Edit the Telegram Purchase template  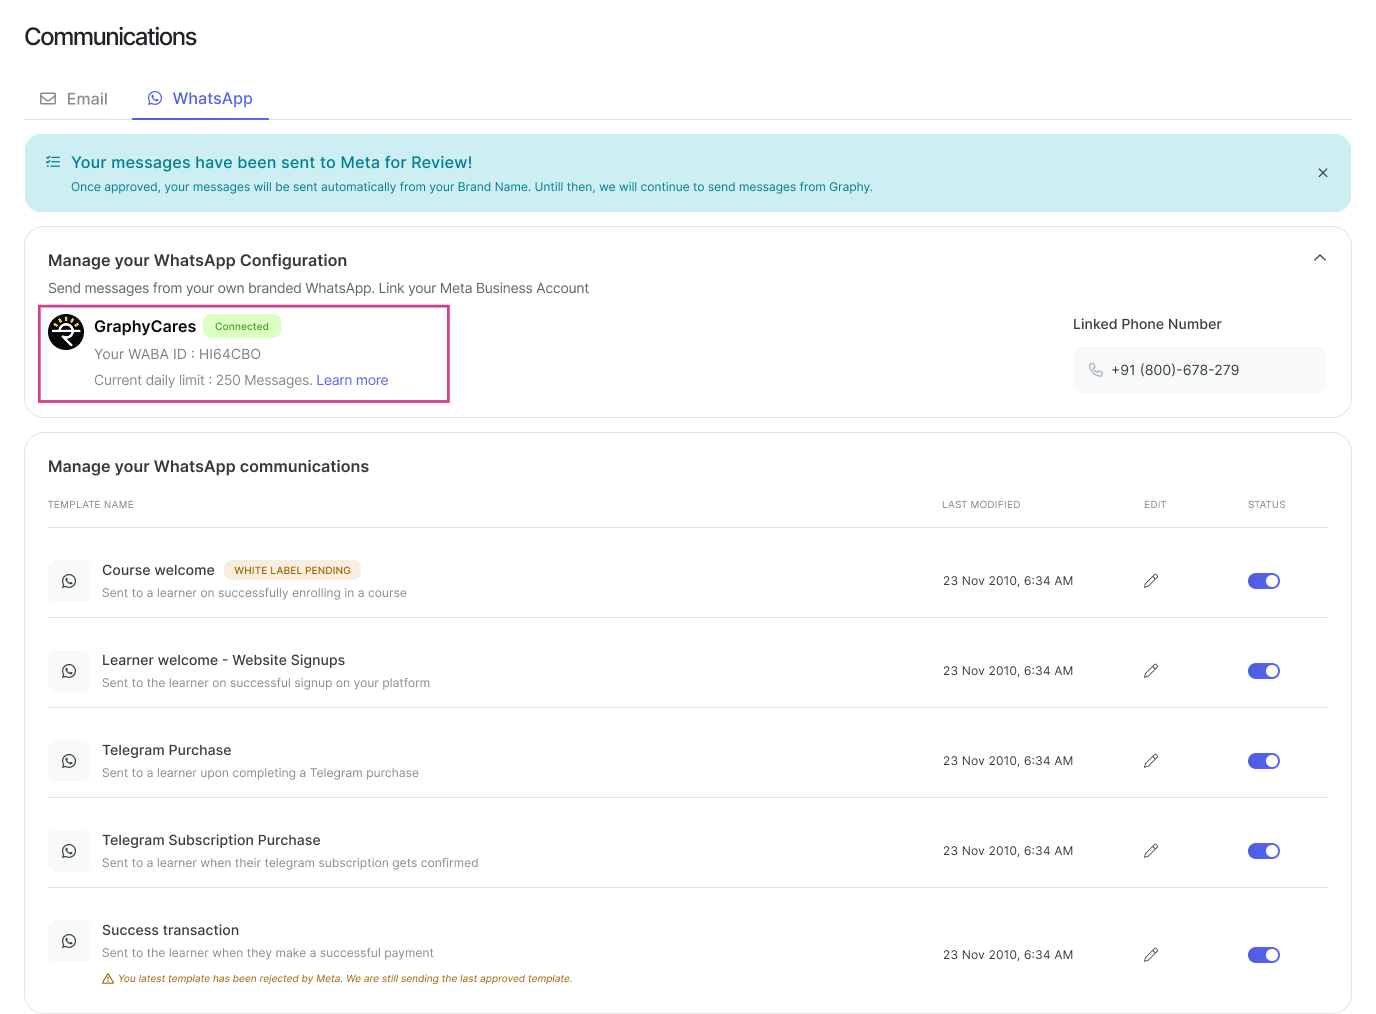tap(1151, 761)
